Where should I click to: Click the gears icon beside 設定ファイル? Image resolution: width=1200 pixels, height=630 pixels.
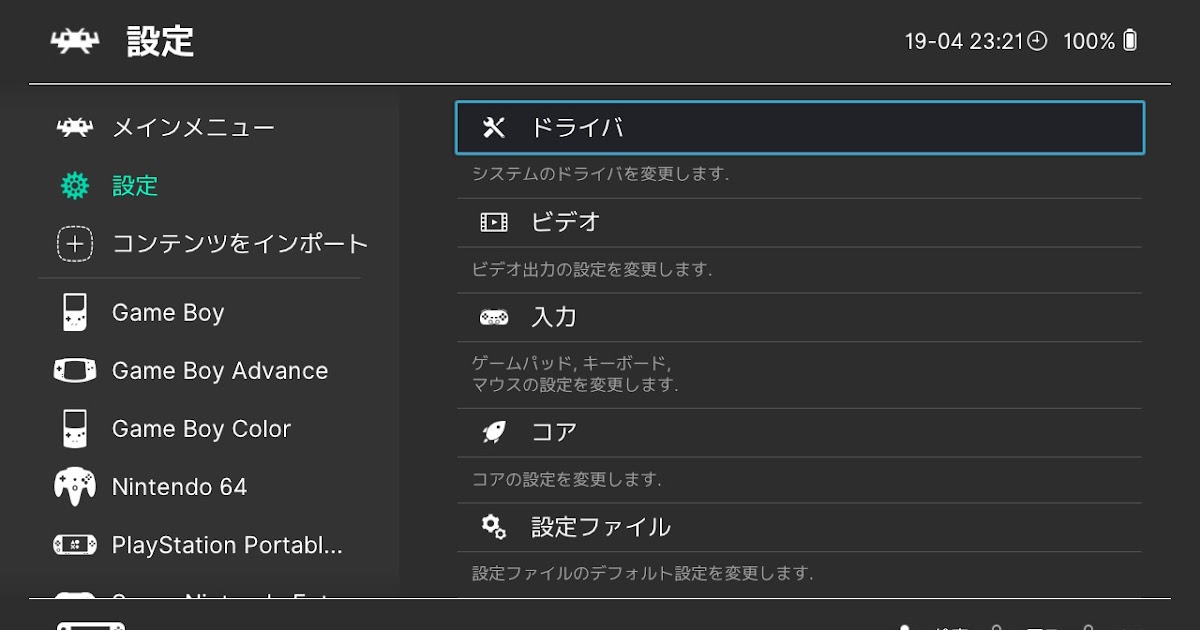492,526
